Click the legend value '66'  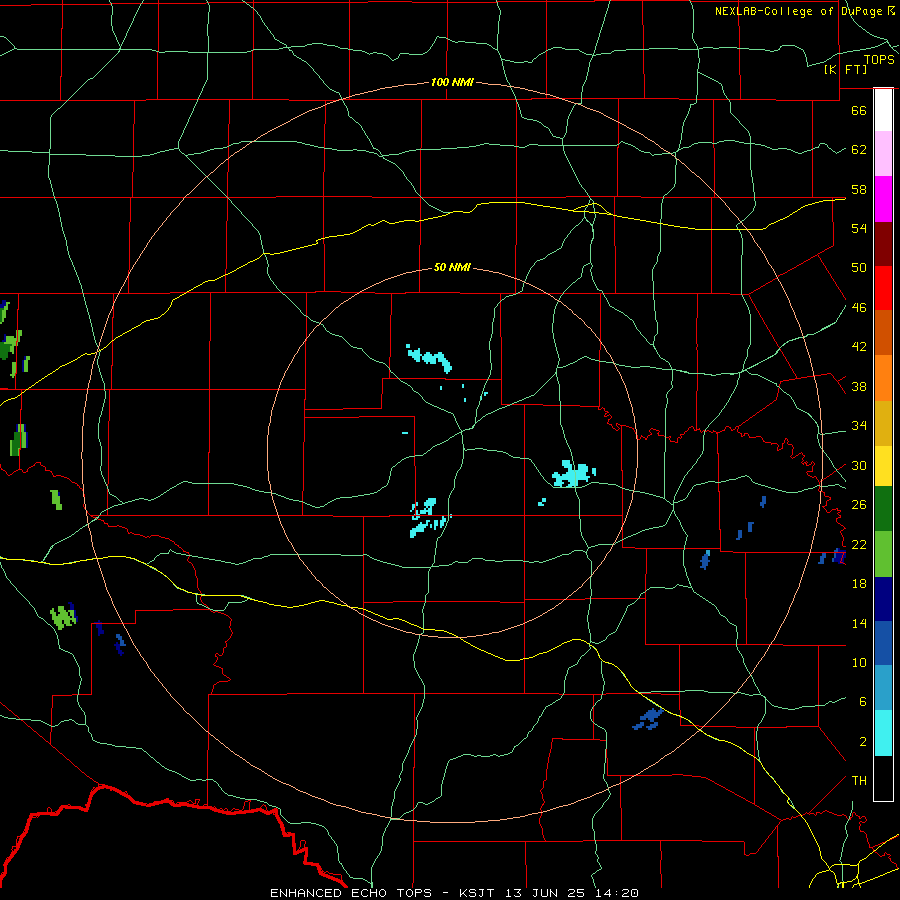click(x=859, y=110)
